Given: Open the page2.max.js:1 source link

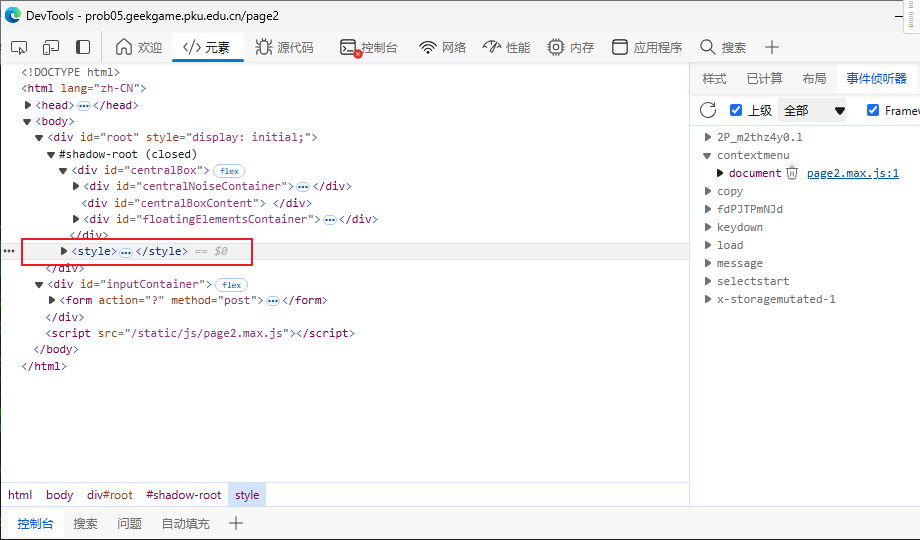Looking at the screenshot, I should [852, 173].
